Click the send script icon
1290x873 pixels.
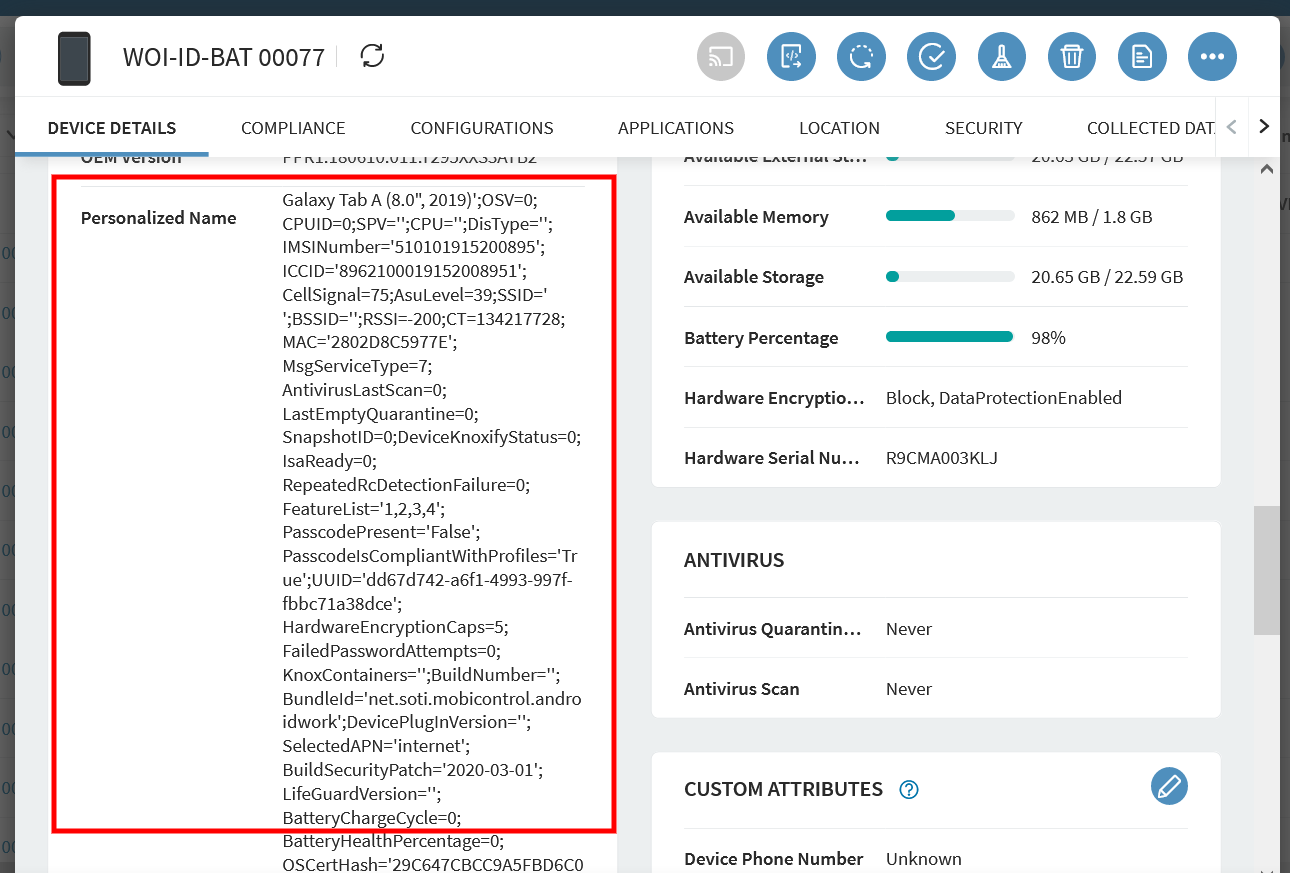(x=791, y=57)
